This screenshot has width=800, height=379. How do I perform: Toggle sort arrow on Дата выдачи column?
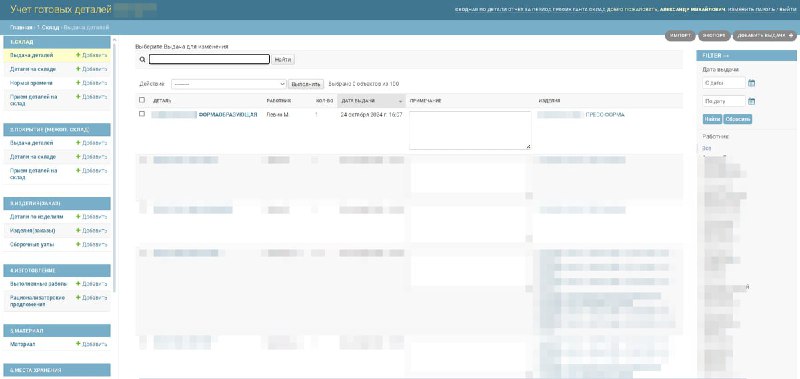[x=400, y=101]
